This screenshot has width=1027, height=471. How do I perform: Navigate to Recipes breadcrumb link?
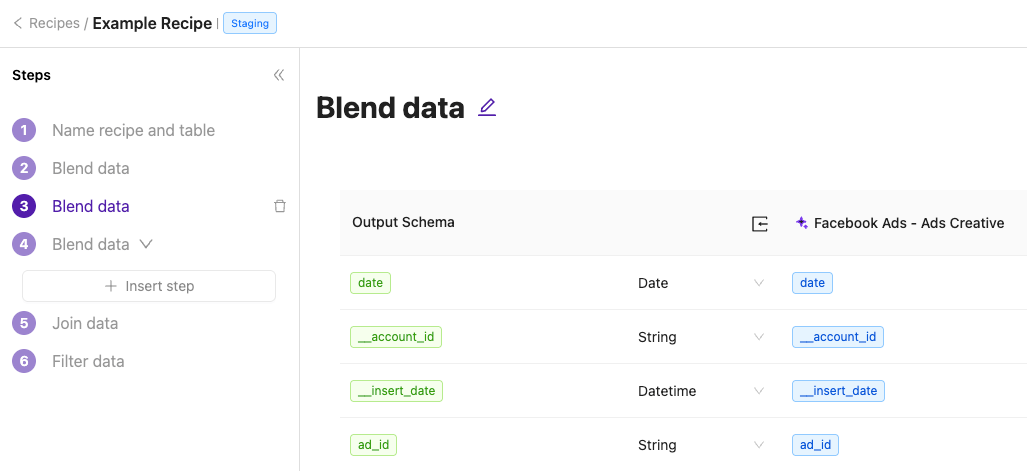[x=54, y=23]
